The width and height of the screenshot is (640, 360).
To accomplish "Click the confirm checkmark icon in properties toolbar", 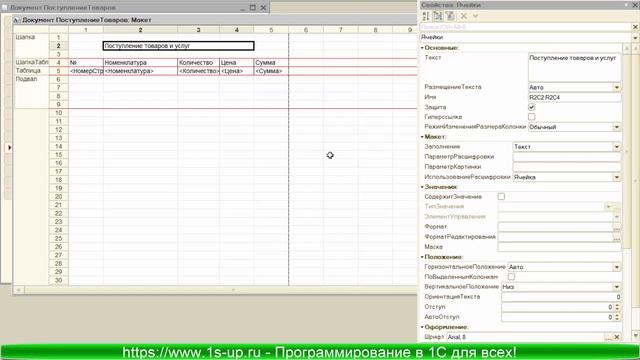I will point(476,16).
